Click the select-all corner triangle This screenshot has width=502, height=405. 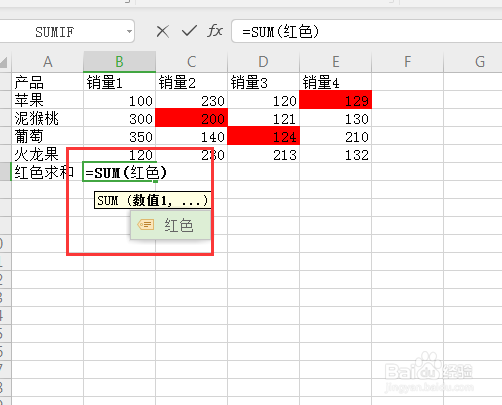coord(4,62)
